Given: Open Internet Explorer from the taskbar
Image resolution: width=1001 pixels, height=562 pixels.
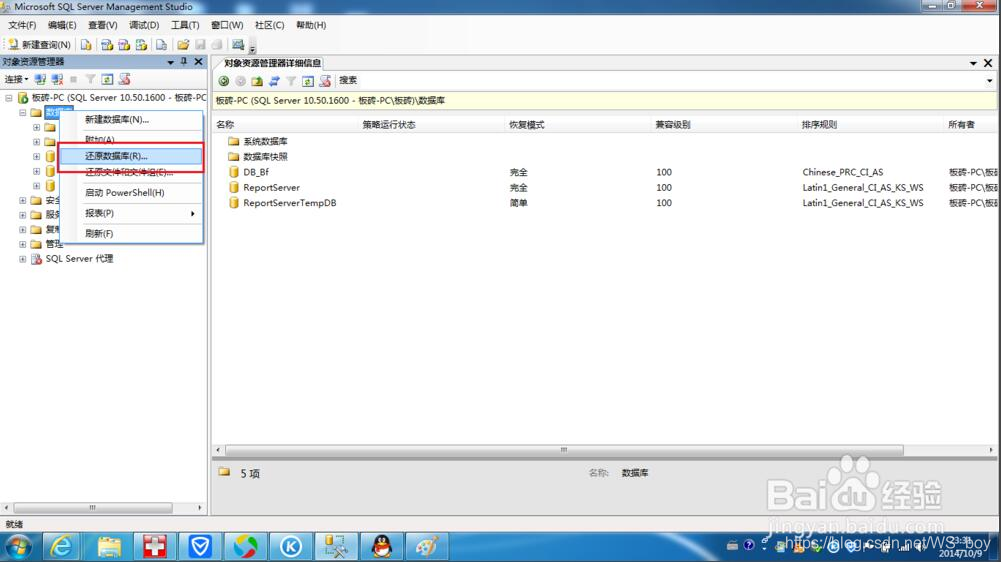Looking at the screenshot, I should 62,547.
